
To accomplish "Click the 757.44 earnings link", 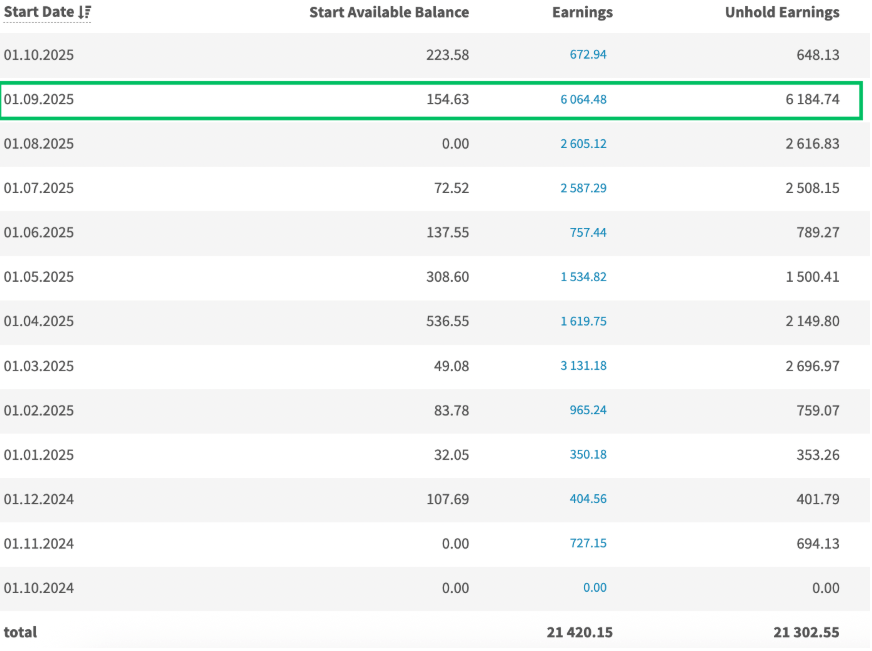I will (x=587, y=233).
